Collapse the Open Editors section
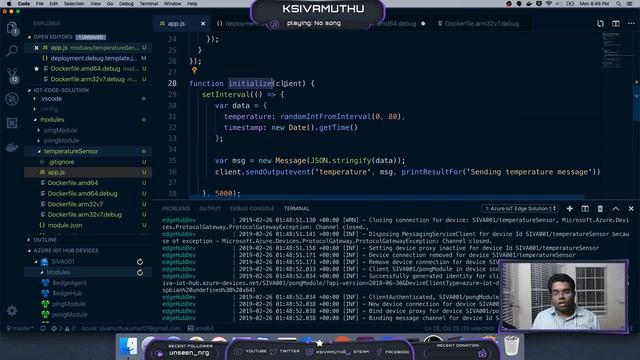The height and width of the screenshot is (360, 640). click(x=29, y=37)
